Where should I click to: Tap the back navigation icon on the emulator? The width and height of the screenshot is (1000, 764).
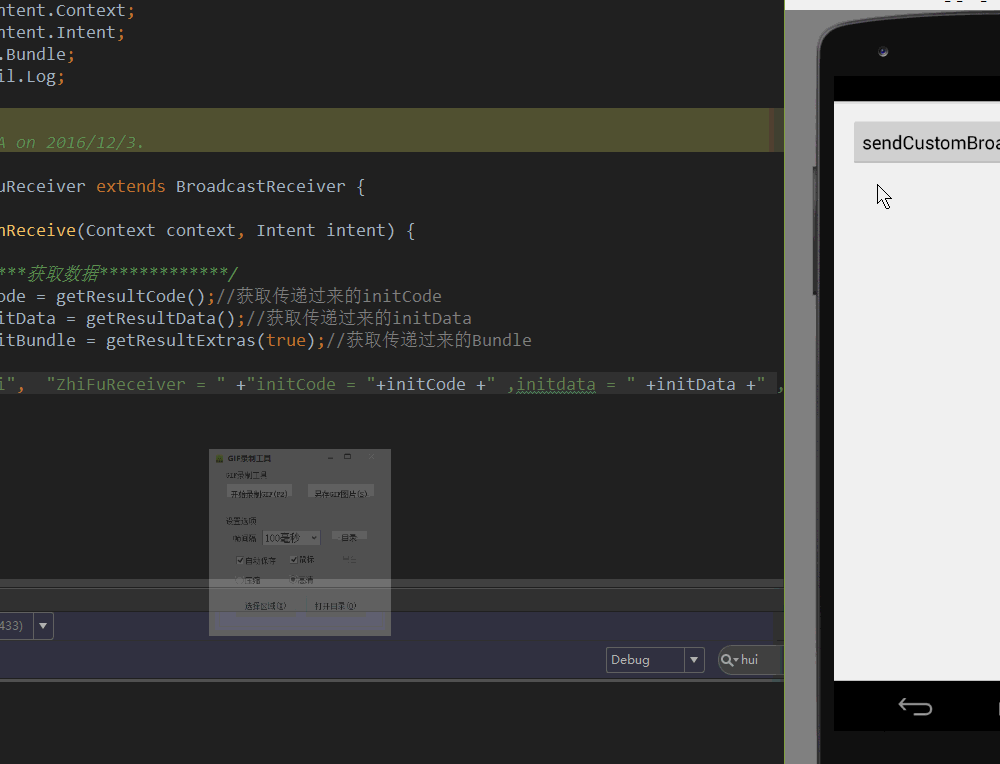(915, 706)
